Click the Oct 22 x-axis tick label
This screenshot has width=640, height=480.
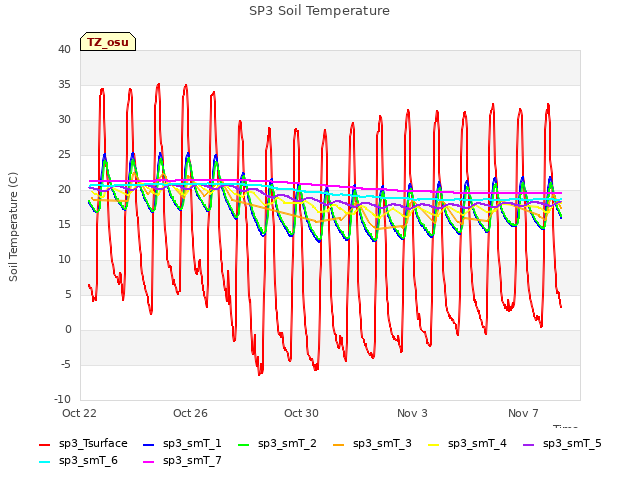pyautogui.click(x=80, y=413)
